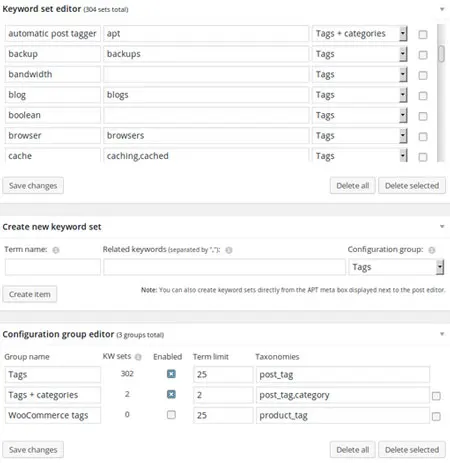Click Create item button
This screenshot has height=463, width=450.
[x=30, y=294]
